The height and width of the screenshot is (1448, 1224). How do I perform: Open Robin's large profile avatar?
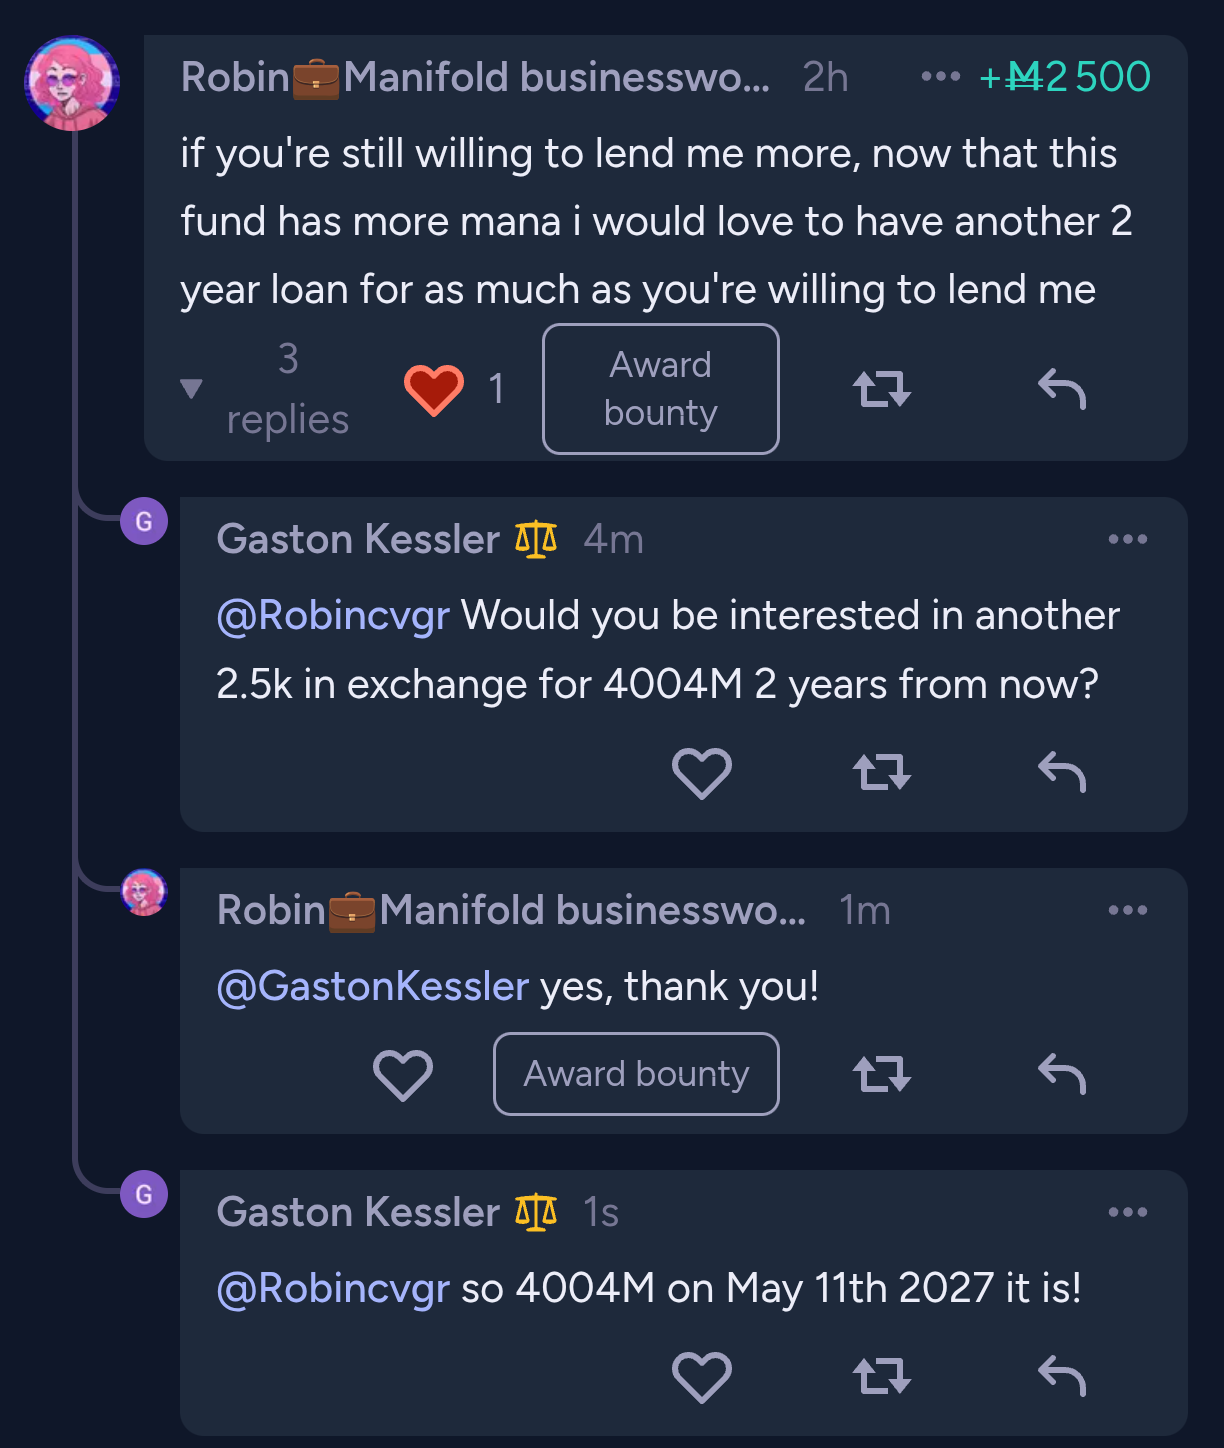72,84
